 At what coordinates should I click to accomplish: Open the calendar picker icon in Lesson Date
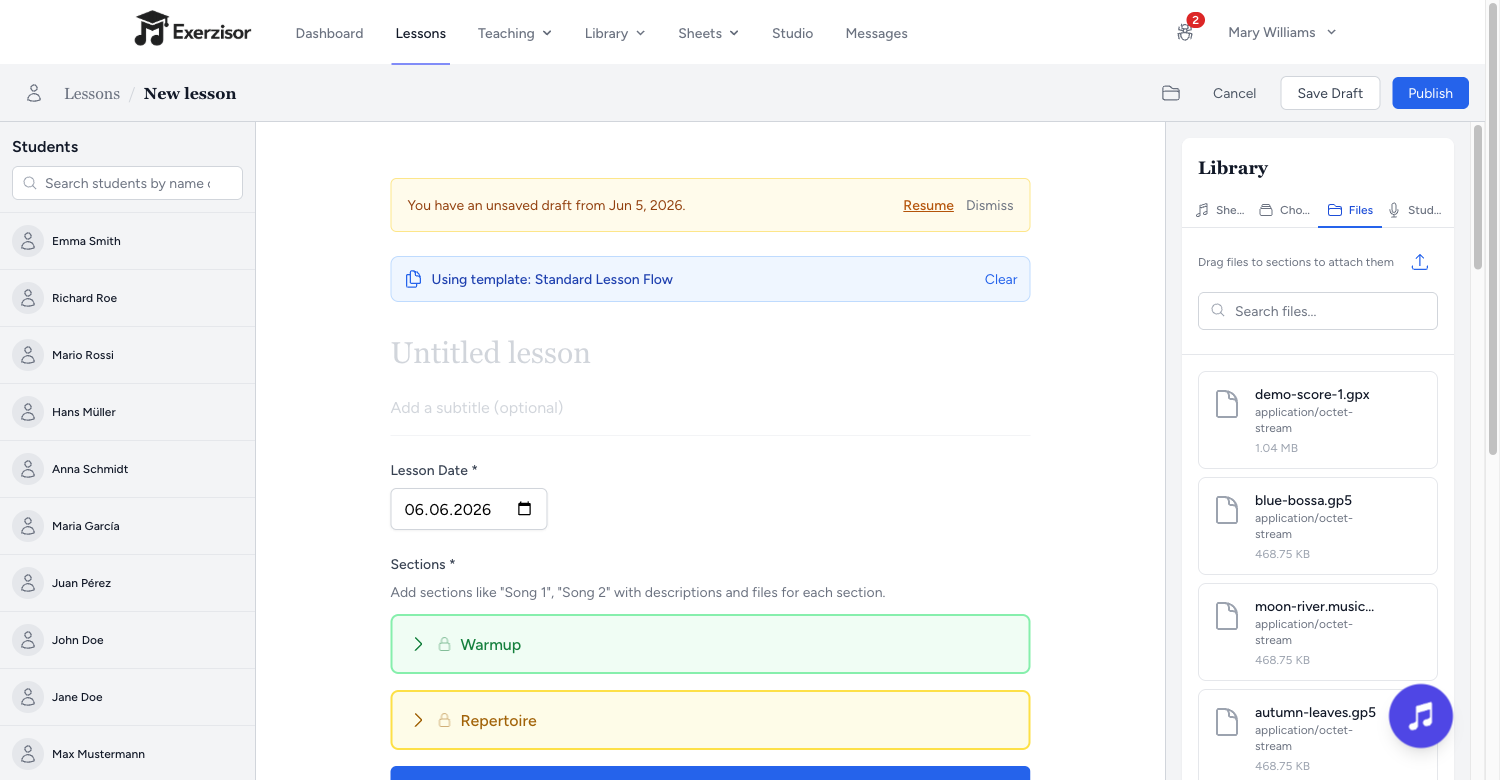(x=525, y=508)
